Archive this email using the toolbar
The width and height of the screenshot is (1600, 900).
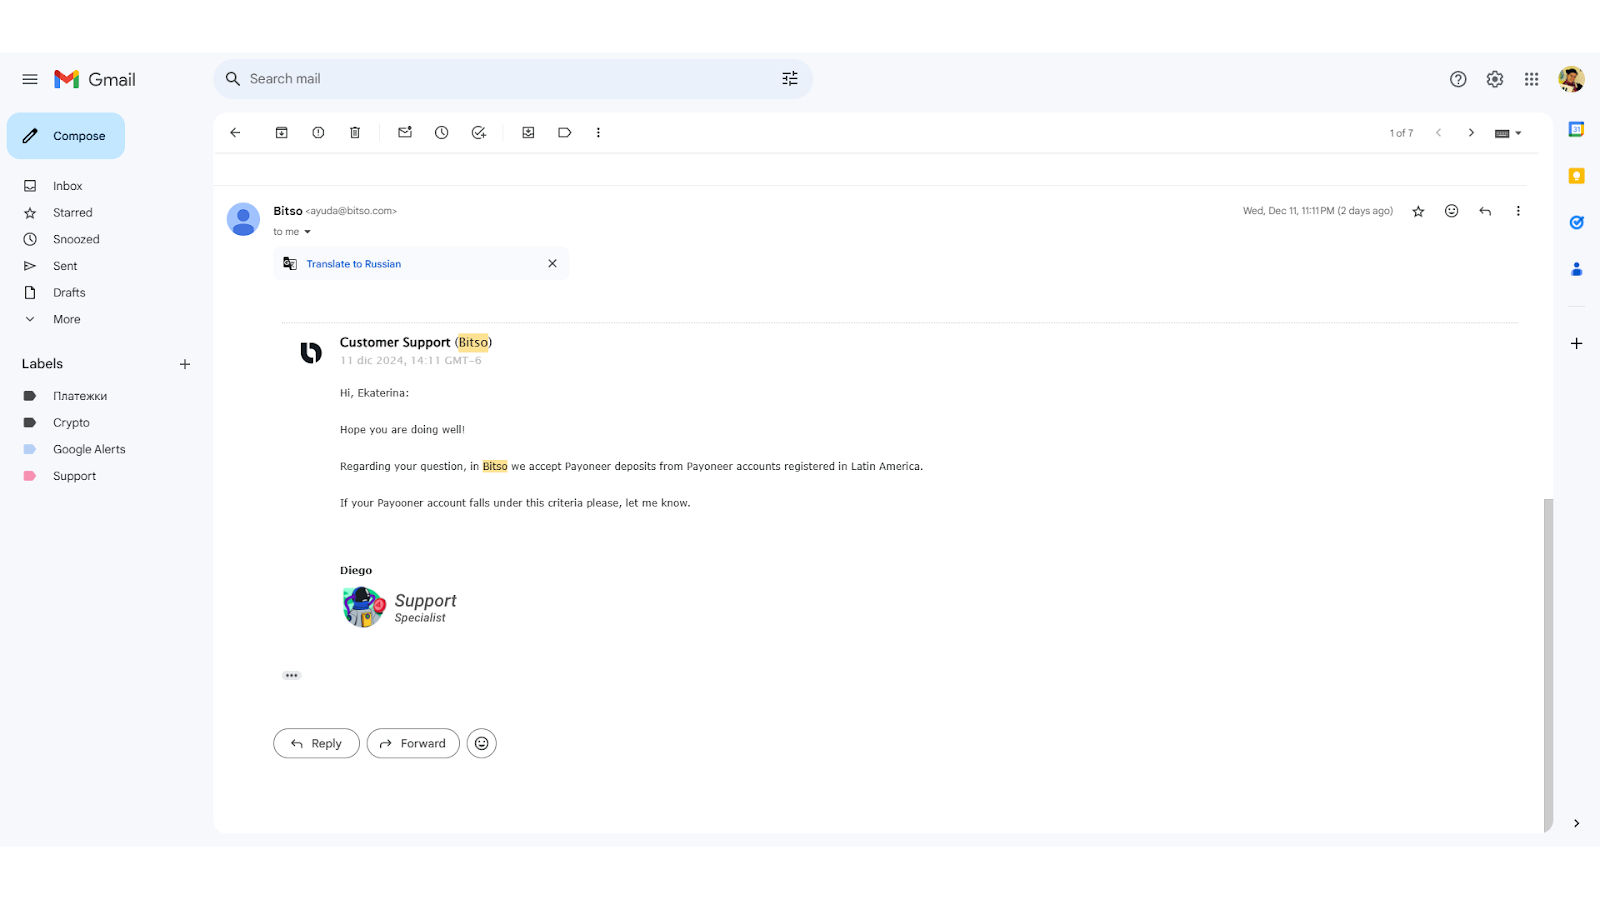(x=282, y=133)
